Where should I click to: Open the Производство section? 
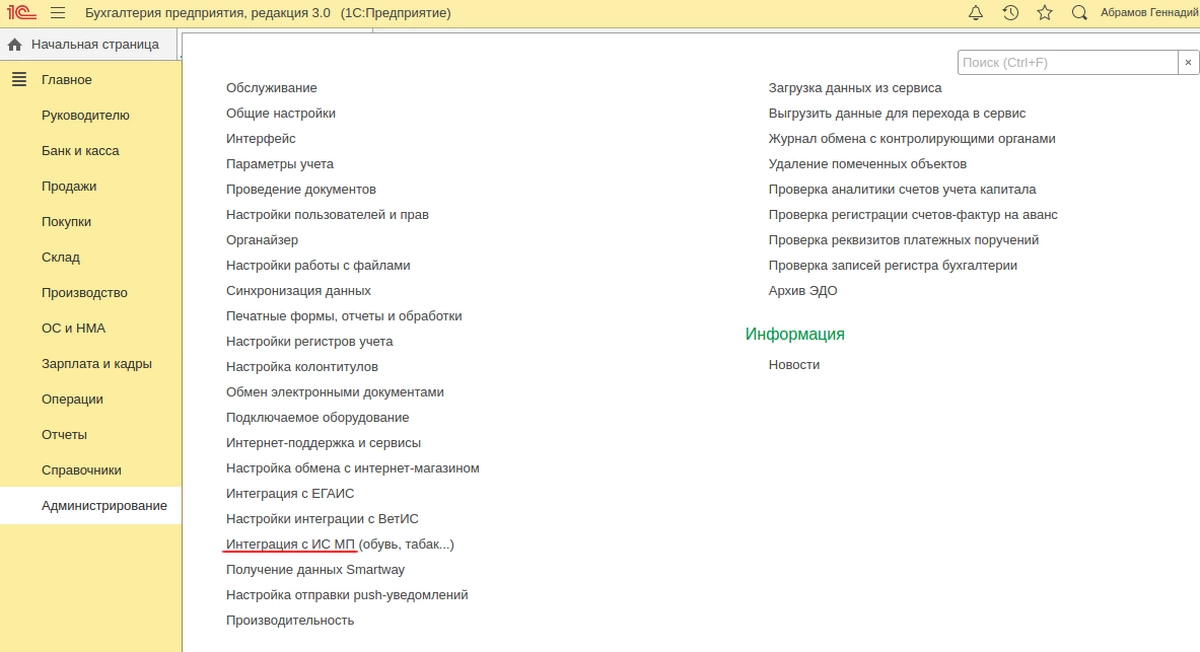pos(84,293)
